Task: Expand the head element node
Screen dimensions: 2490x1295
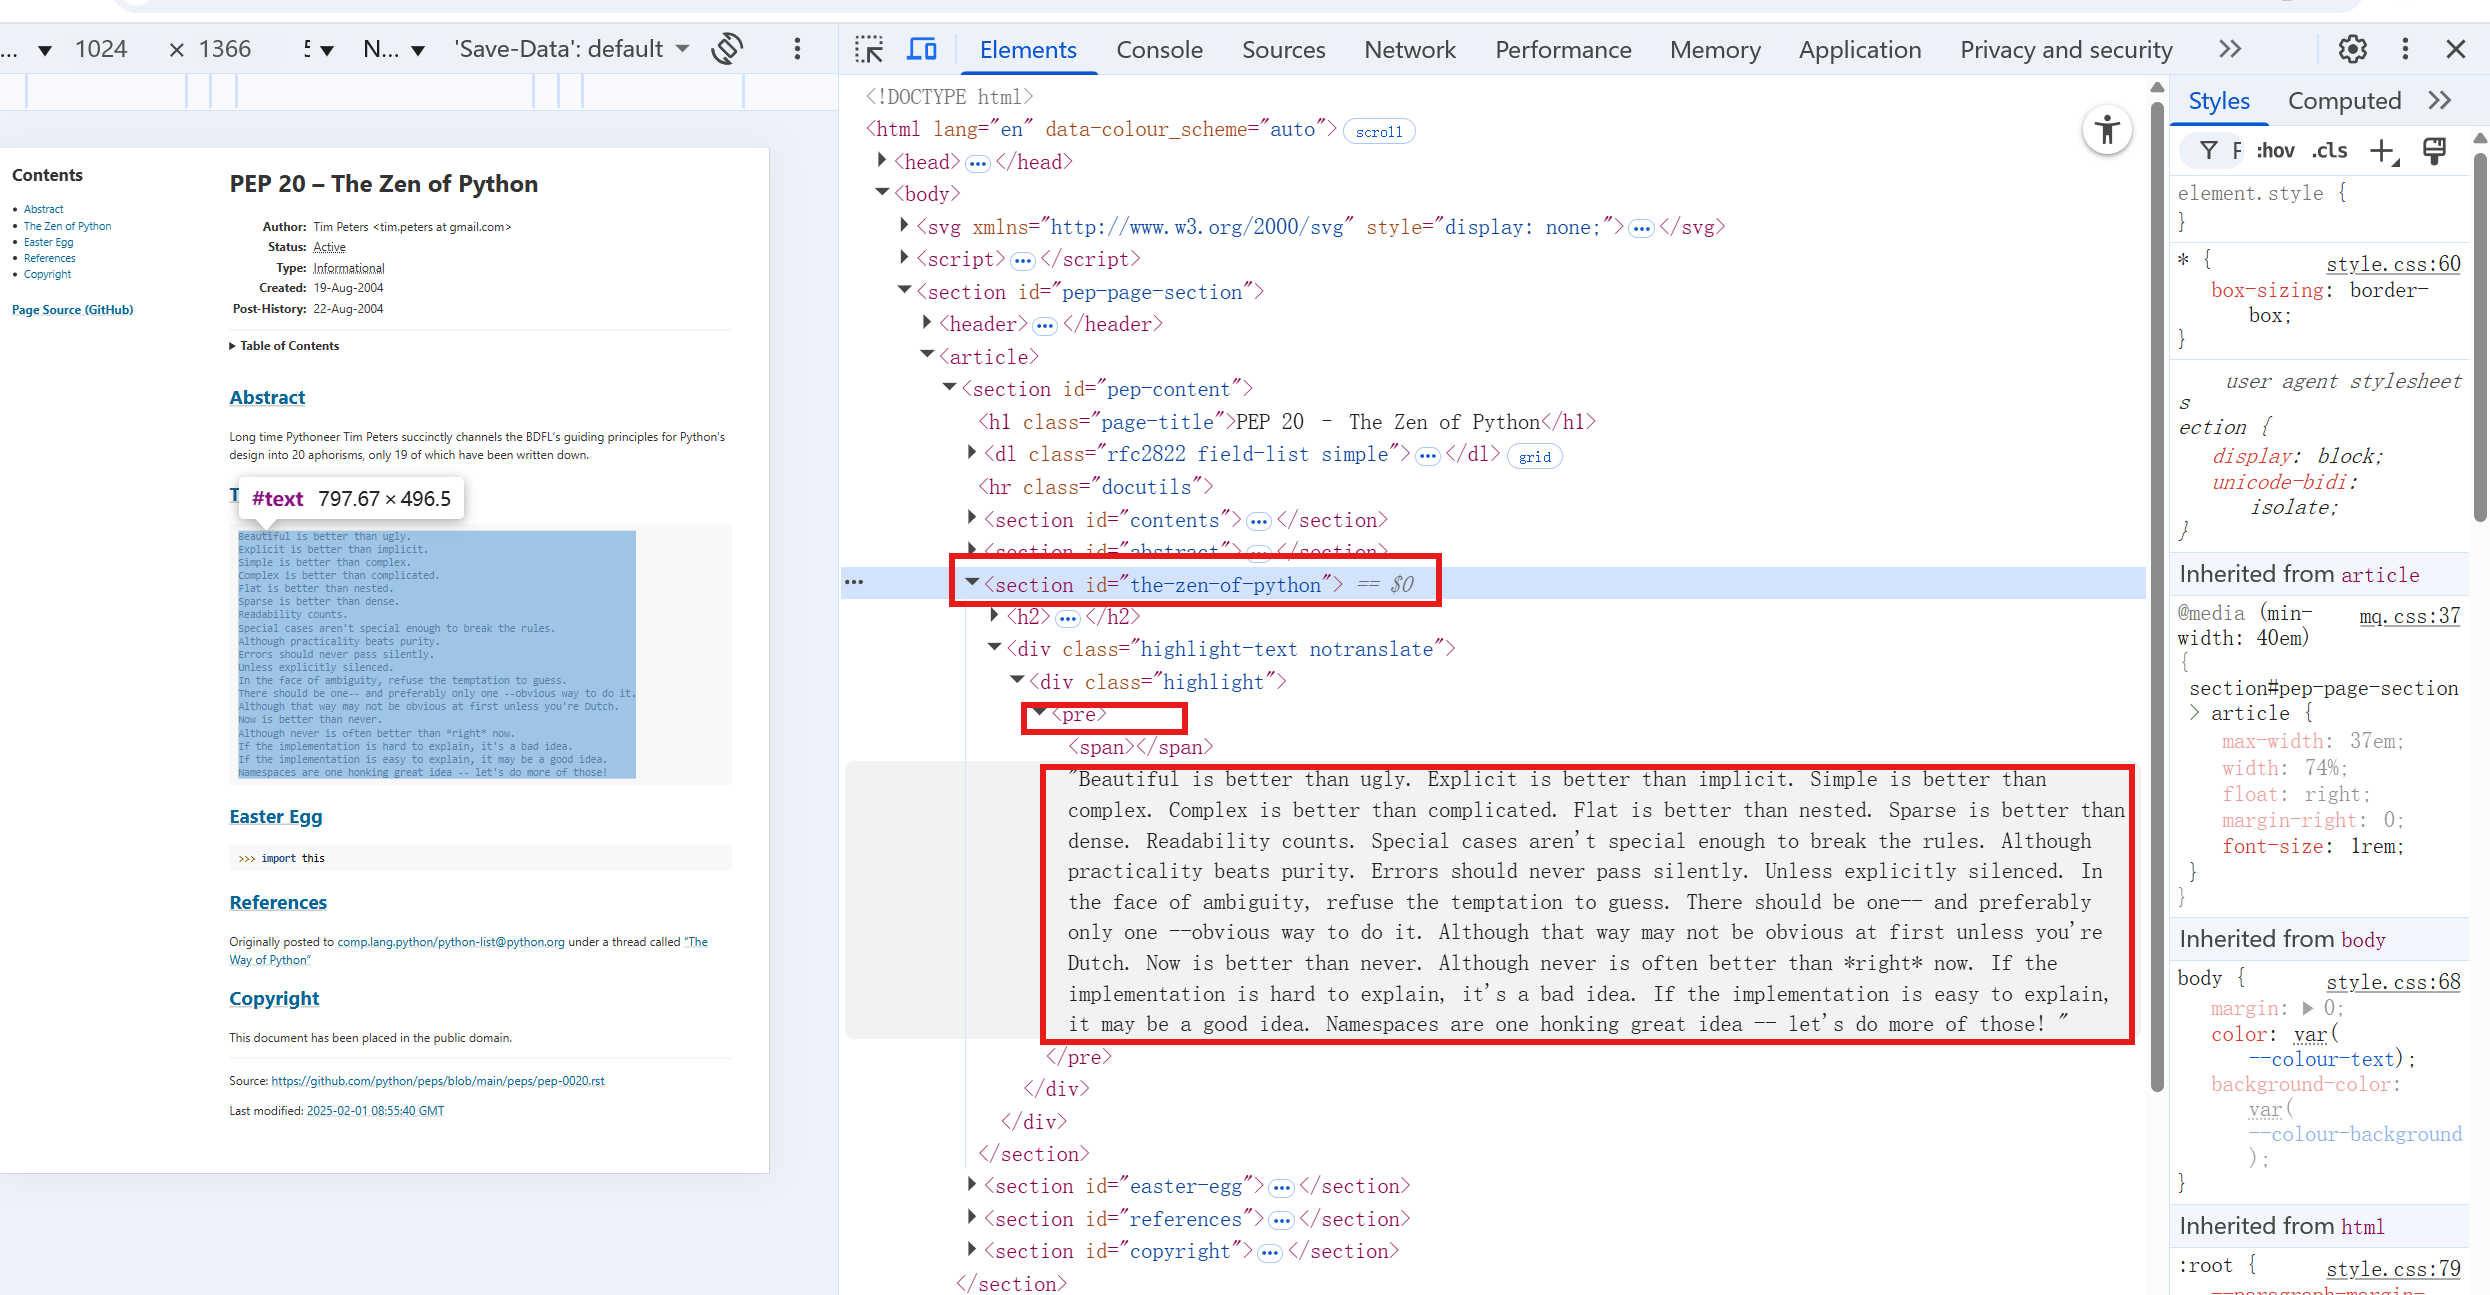Action: [881, 161]
